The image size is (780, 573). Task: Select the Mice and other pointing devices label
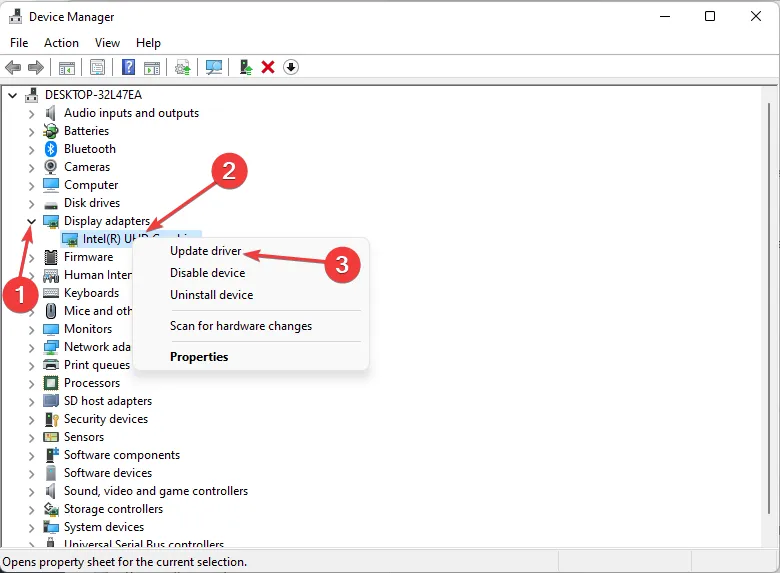coord(98,311)
